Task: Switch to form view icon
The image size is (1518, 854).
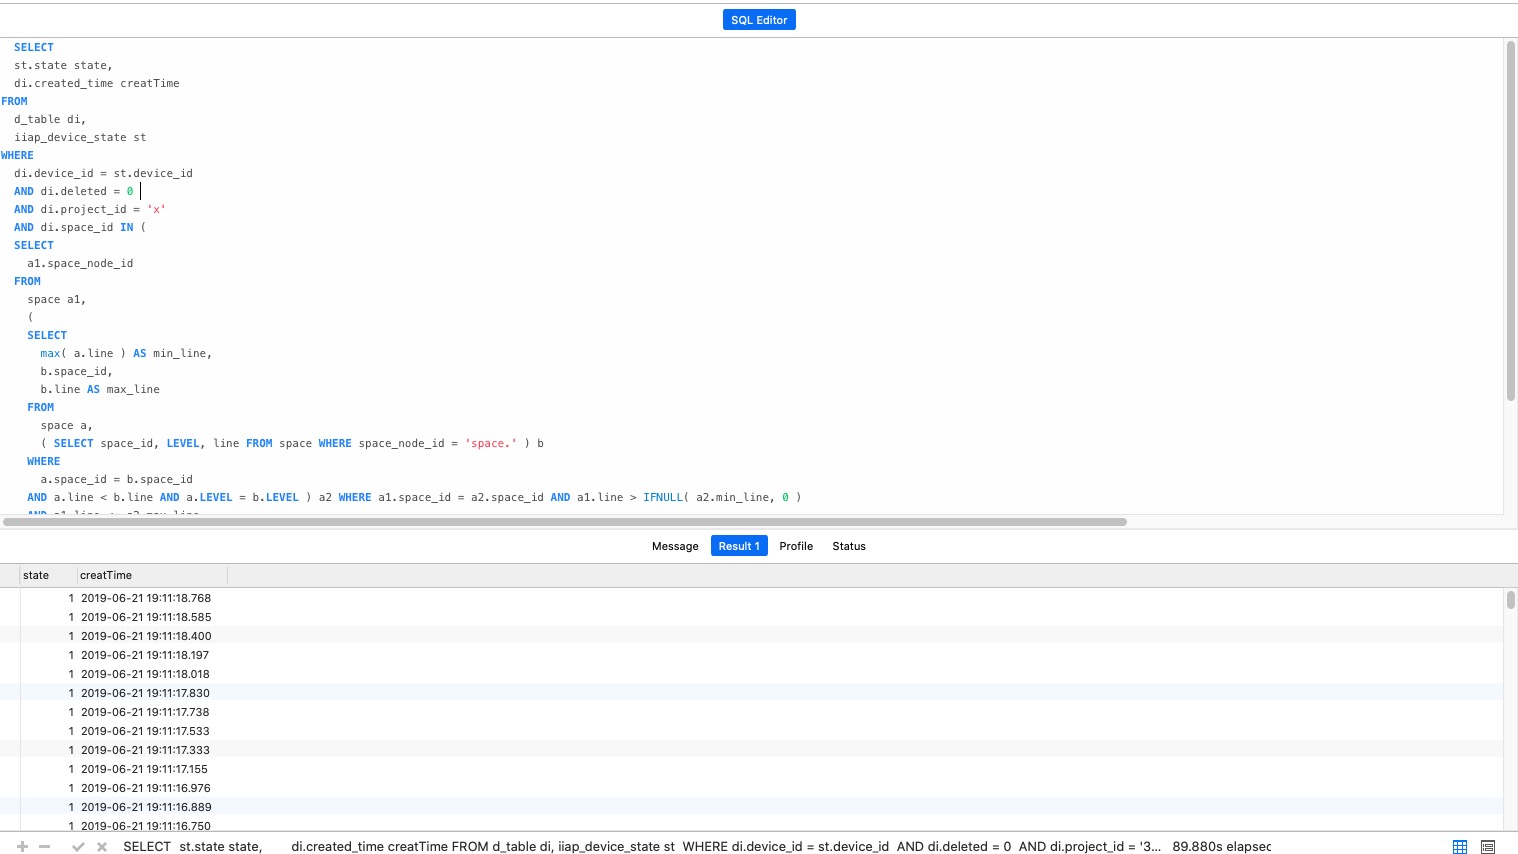Action: pos(1488,846)
